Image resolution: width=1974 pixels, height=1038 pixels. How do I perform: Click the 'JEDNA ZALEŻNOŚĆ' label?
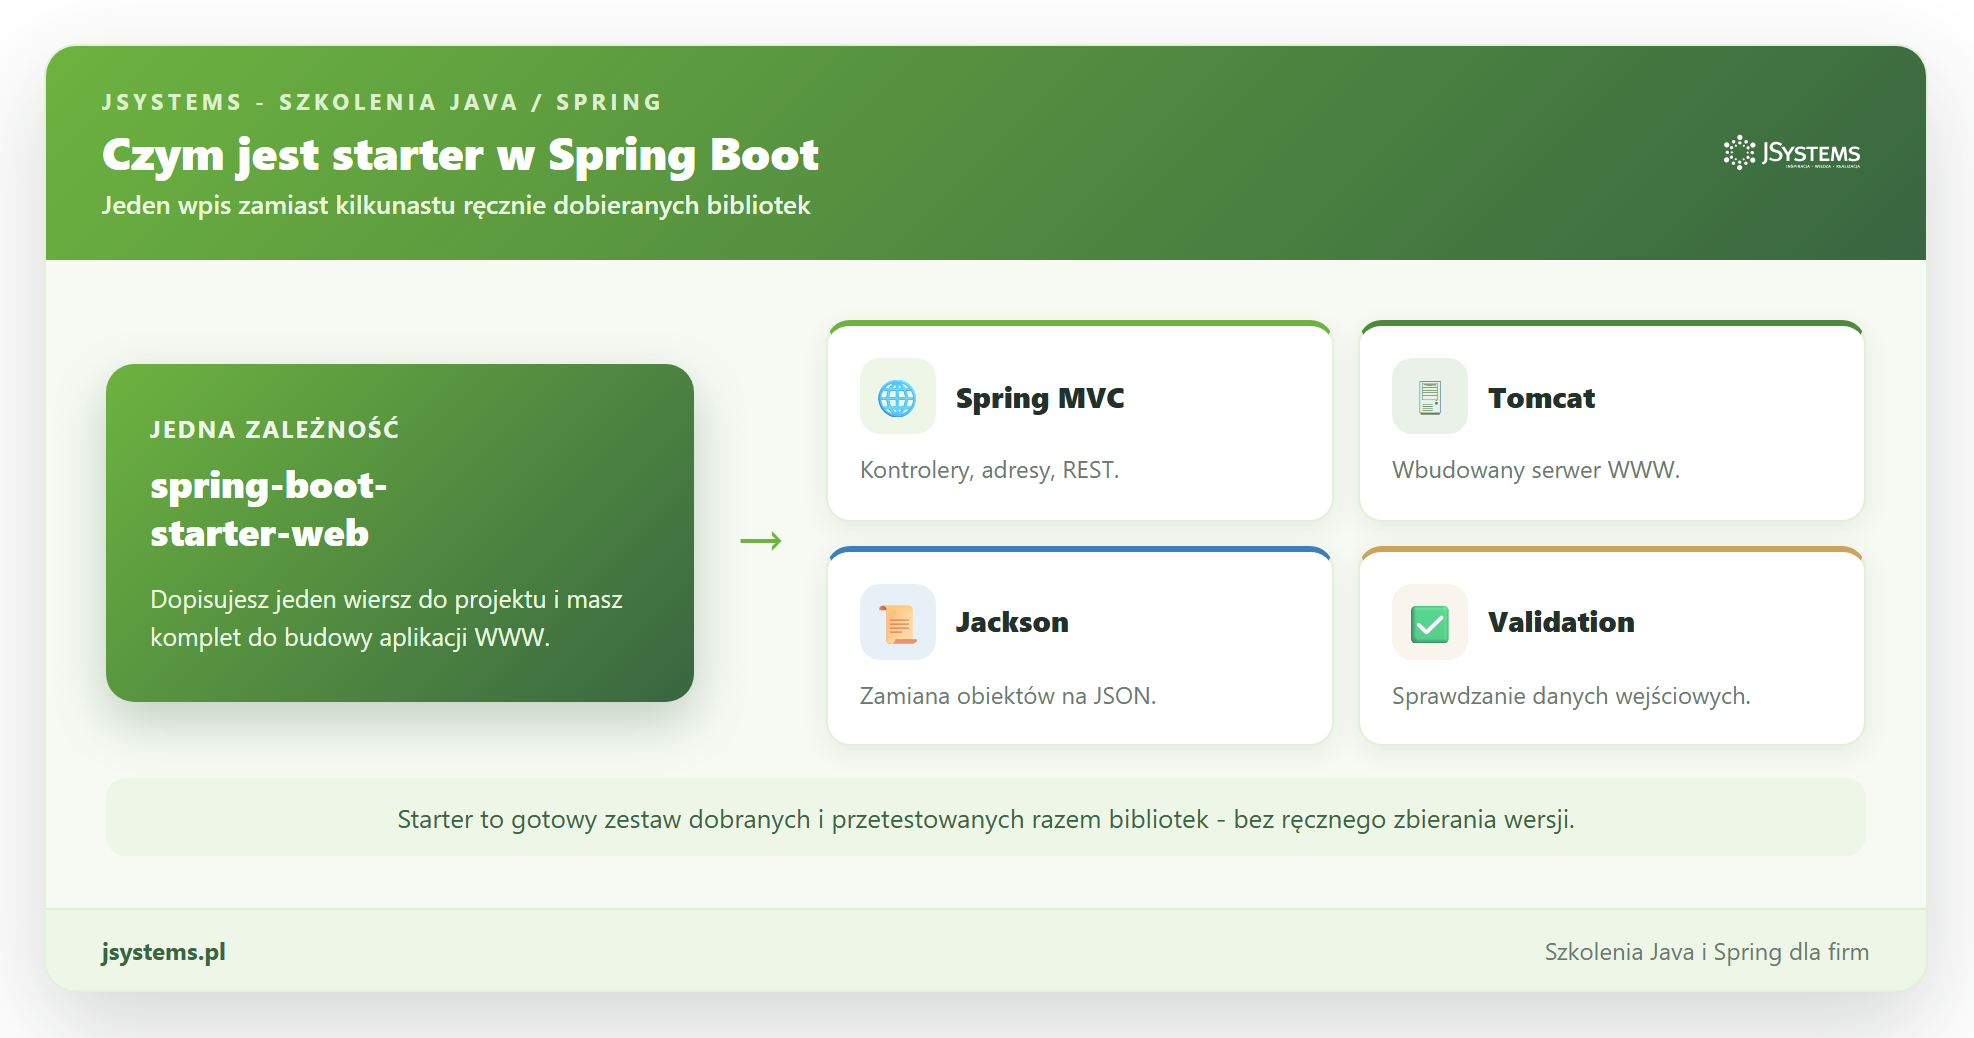pyautogui.click(x=275, y=429)
